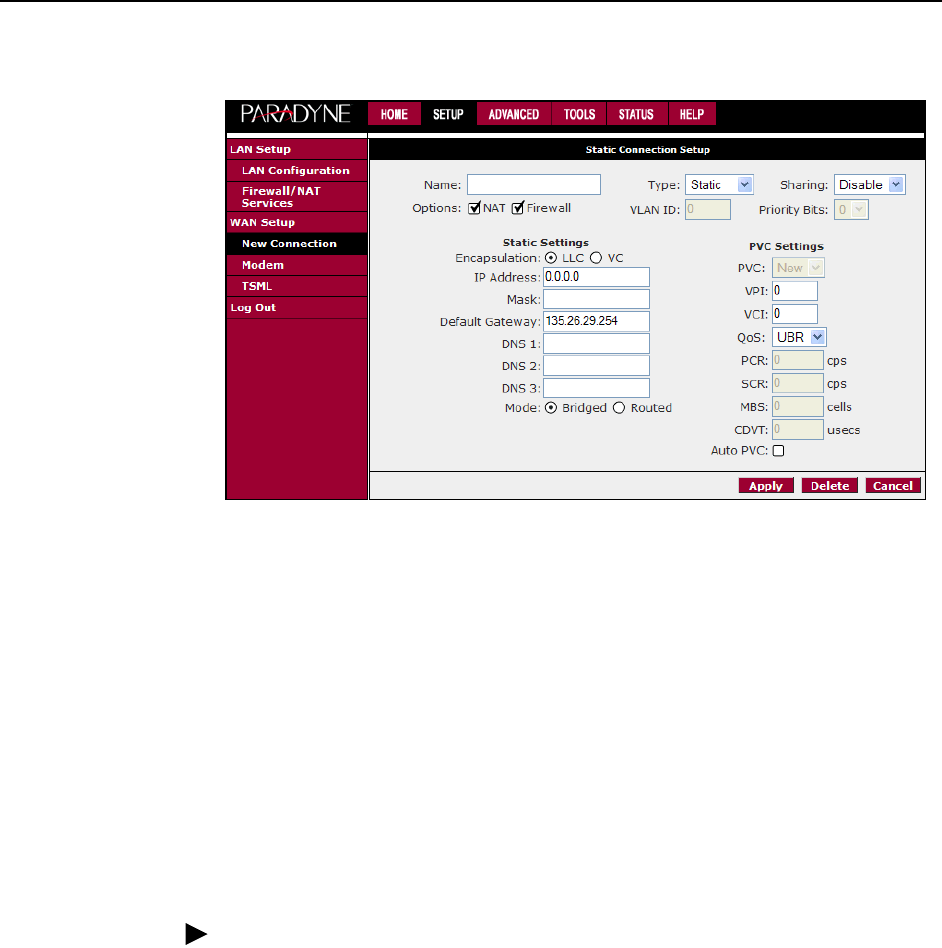Click the DNS 1 field
942x948 pixels.
[596, 343]
